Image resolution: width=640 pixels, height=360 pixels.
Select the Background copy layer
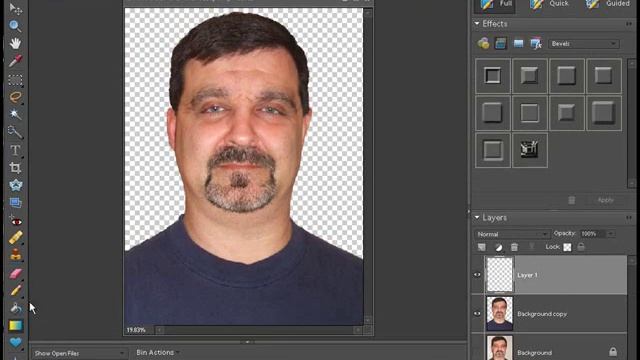point(556,314)
